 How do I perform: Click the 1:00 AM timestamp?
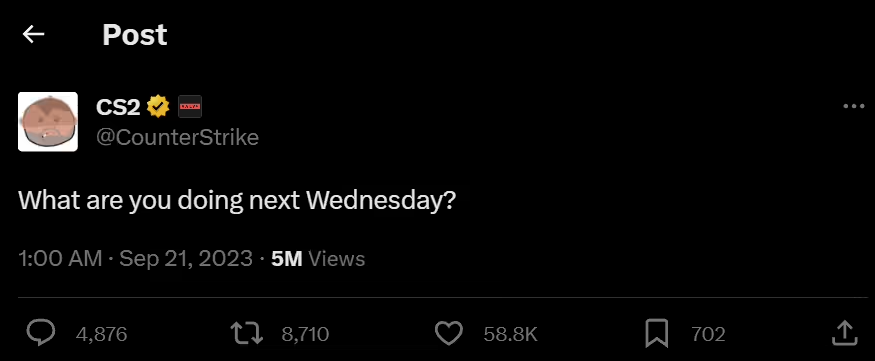tap(60, 259)
